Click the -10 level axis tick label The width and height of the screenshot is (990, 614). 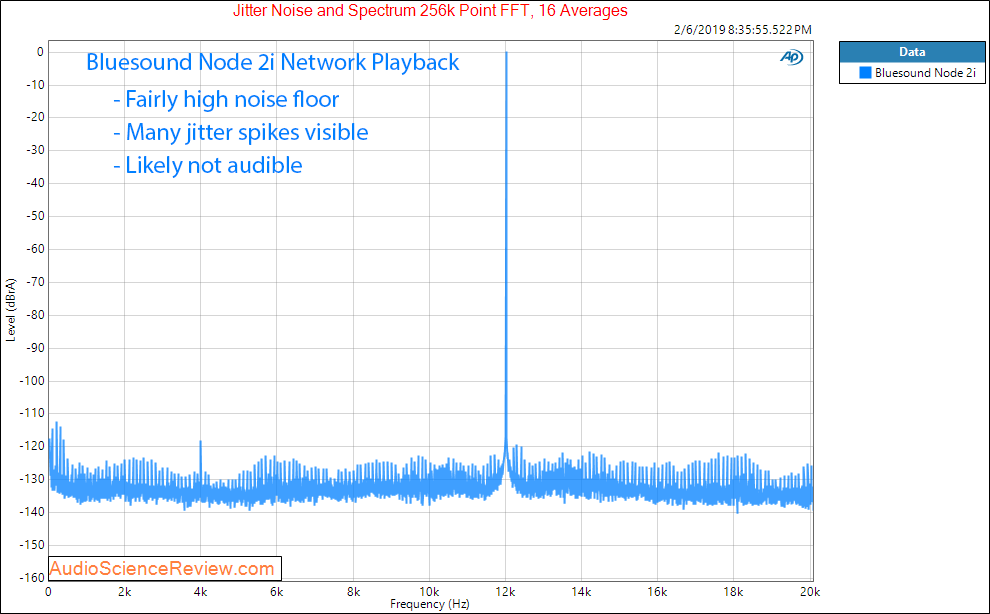click(35, 85)
